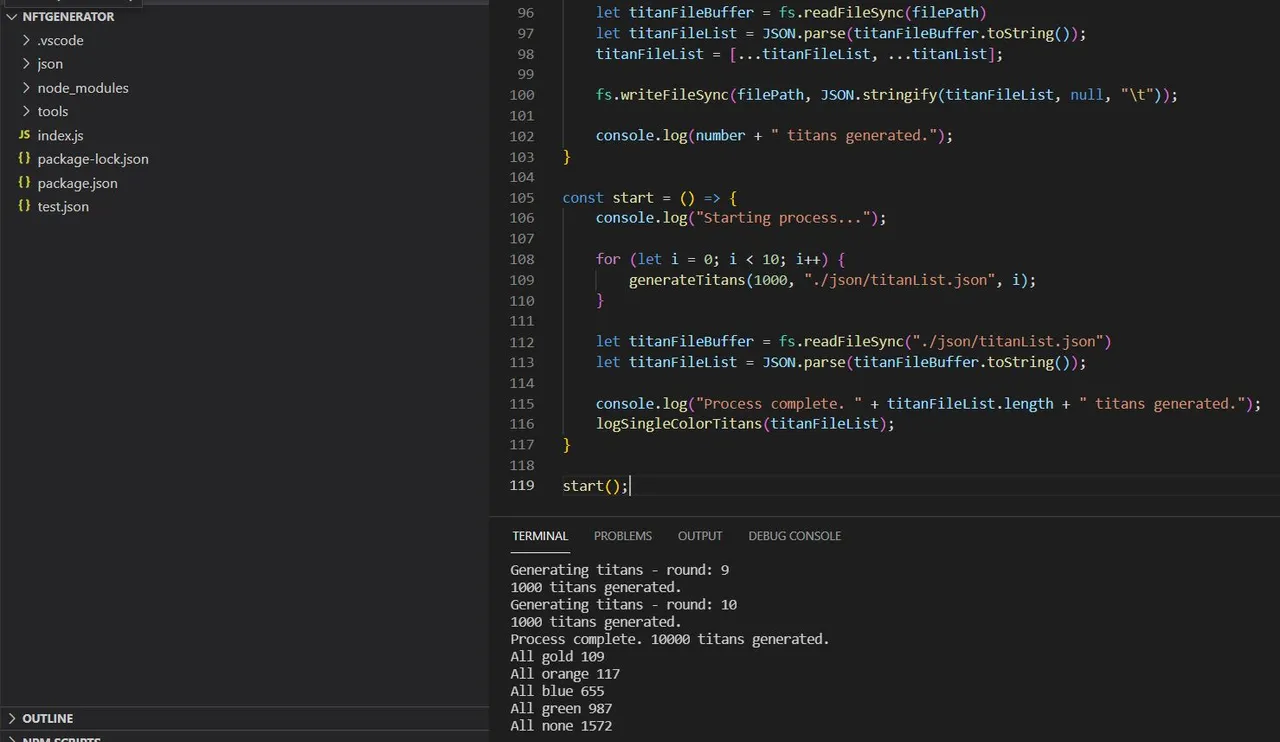Open the package.json file
The image size is (1280, 742).
coord(77,183)
